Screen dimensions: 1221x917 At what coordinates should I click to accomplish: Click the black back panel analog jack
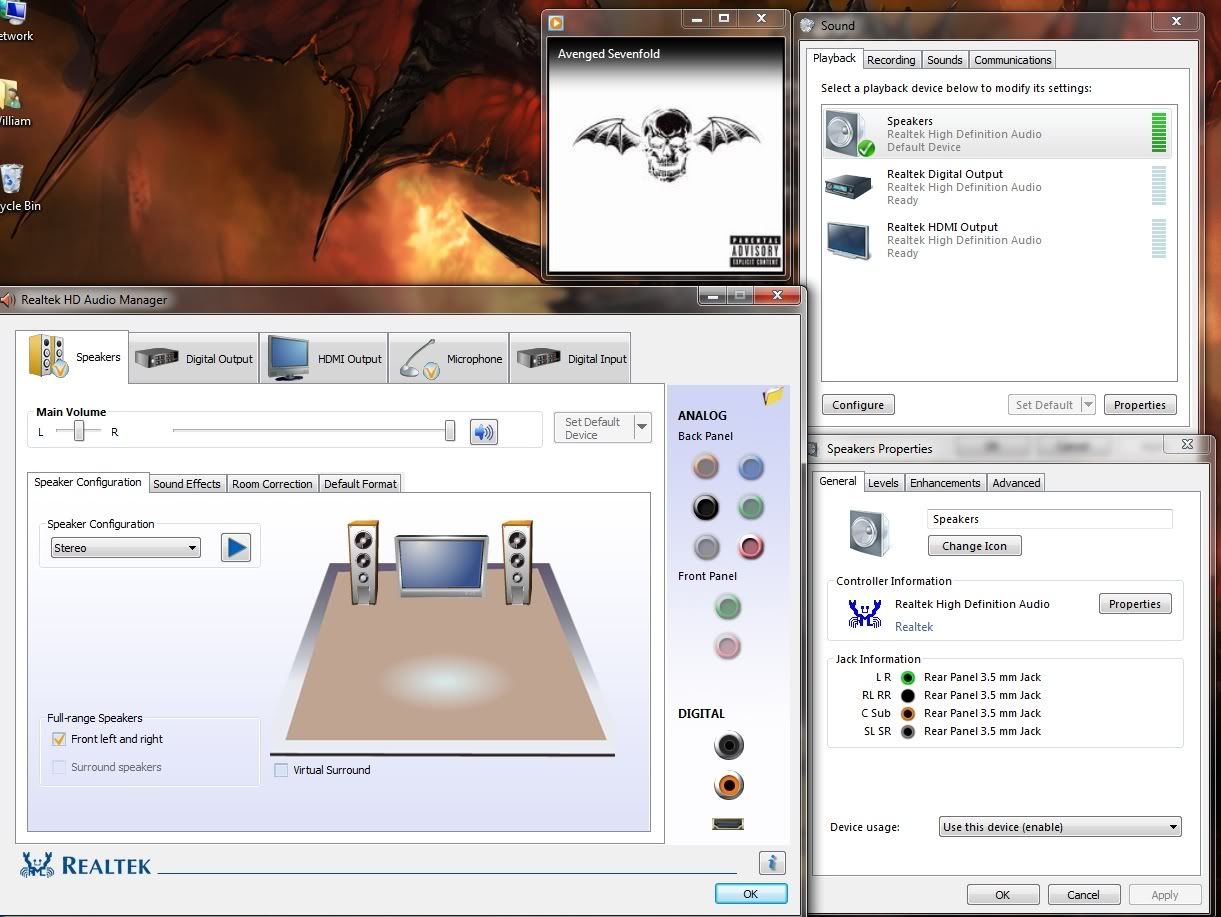pos(706,507)
